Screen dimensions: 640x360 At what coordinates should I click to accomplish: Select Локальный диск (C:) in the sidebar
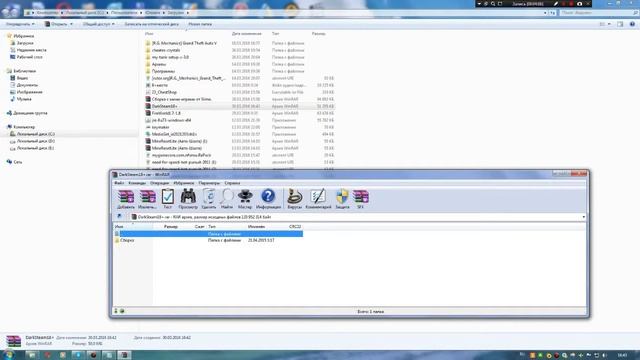pos(36,134)
